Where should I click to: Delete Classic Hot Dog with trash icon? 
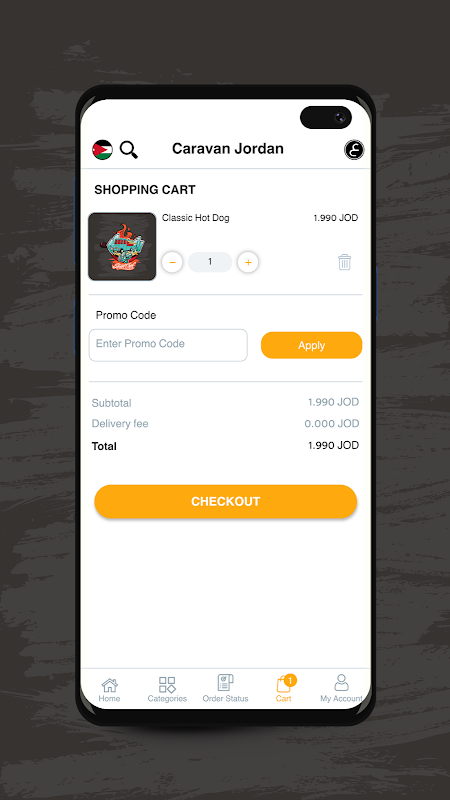(x=344, y=262)
